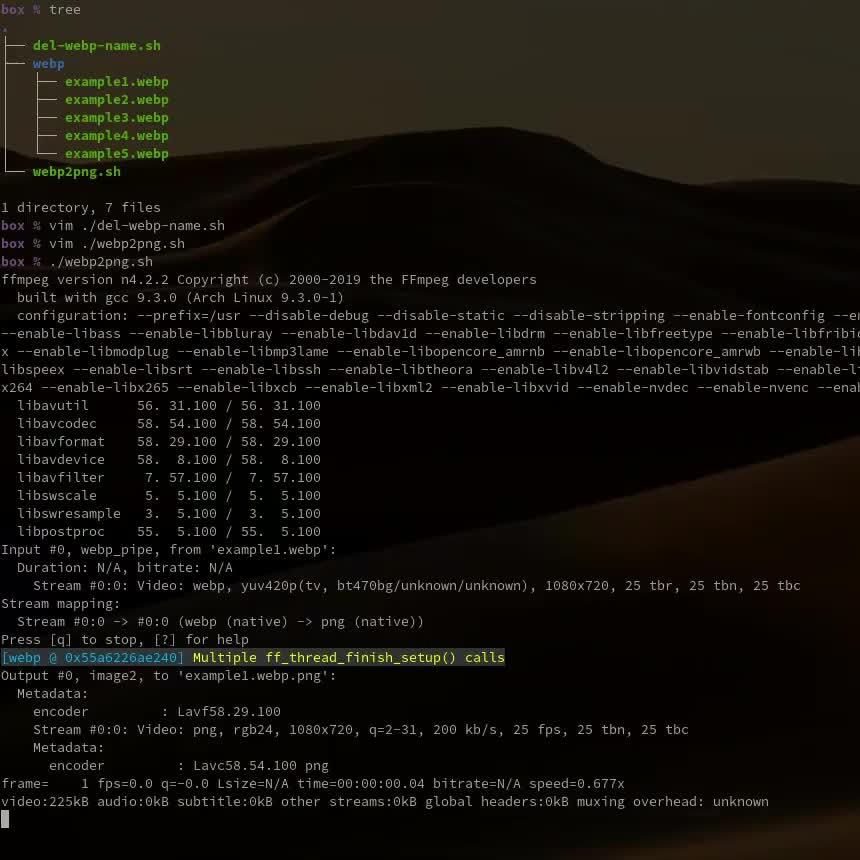Click the "Output #0, image2" line

(x=168, y=676)
